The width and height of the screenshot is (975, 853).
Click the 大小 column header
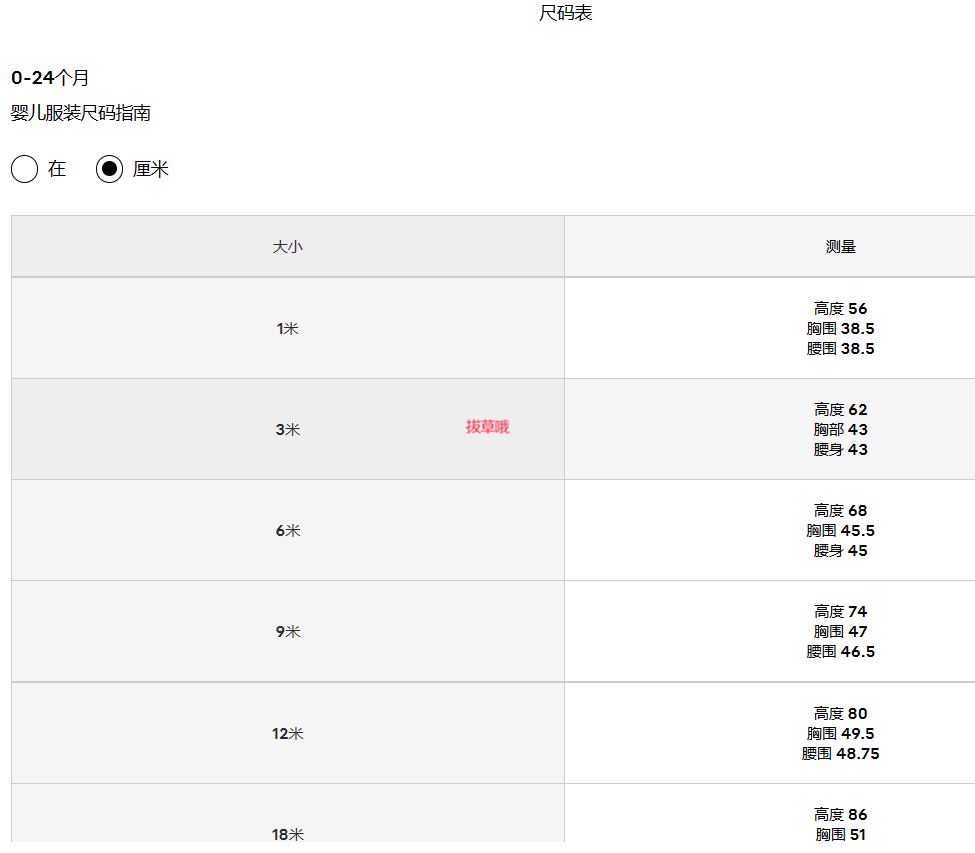pos(287,247)
